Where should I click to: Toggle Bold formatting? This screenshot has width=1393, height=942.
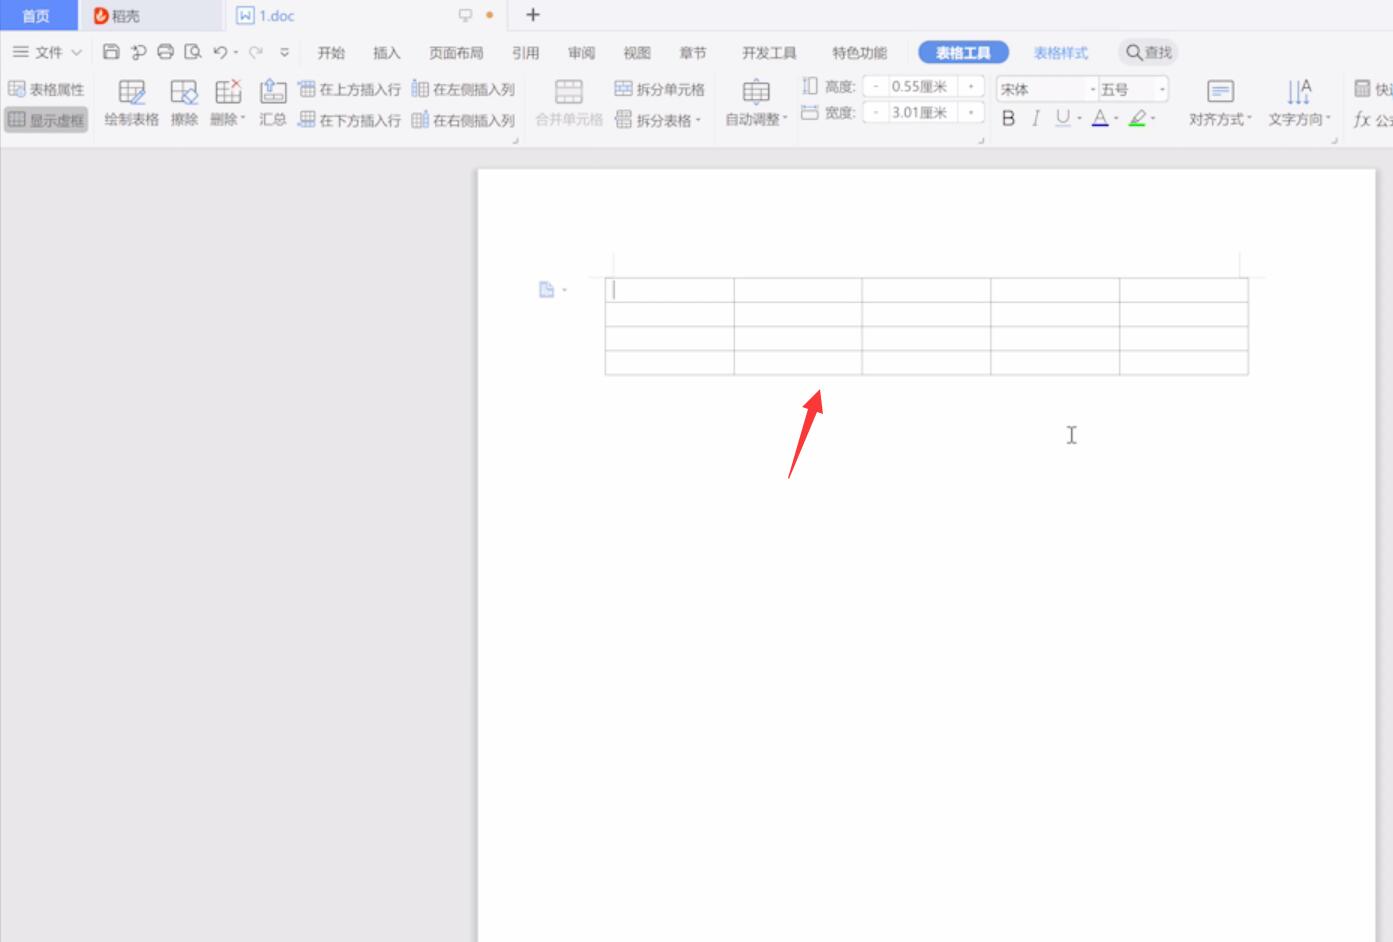click(1009, 119)
